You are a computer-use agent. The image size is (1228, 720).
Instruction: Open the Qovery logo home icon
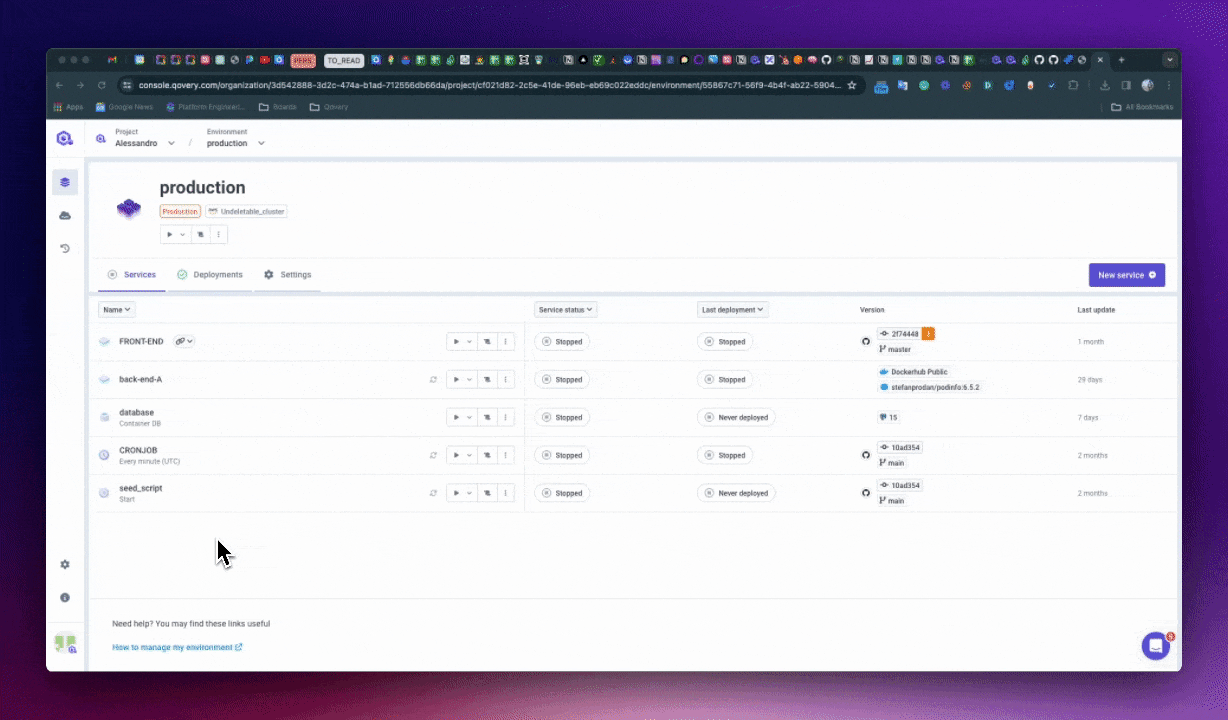coord(65,138)
